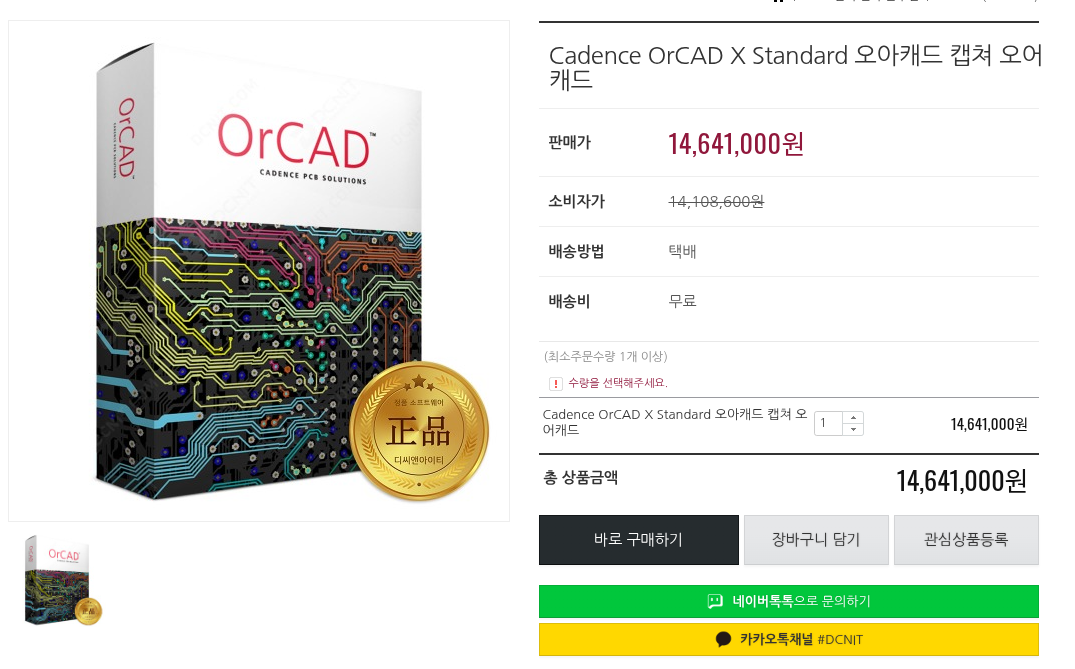
Task: Click the Naver TalkTalk chat bubble icon
Action: point(715,601)
